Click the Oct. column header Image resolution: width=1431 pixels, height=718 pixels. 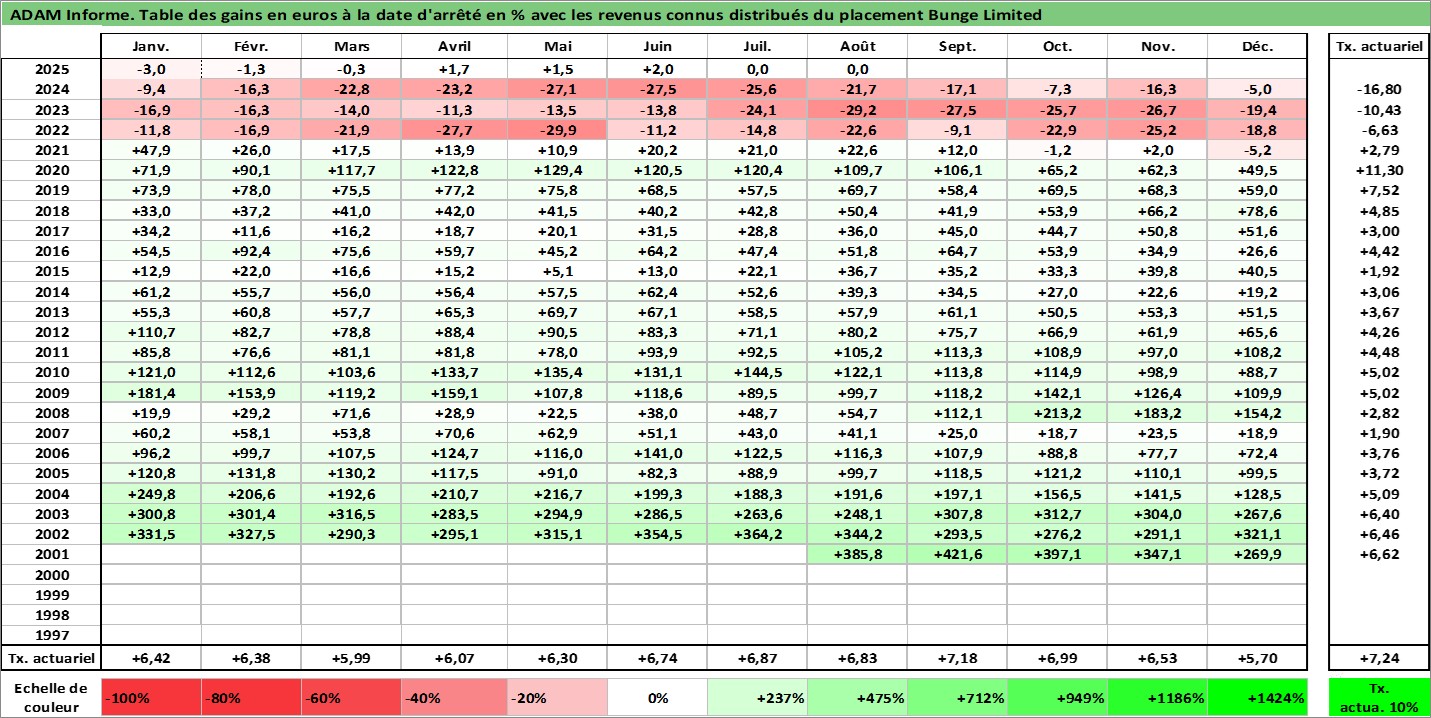click(1057, 47)
